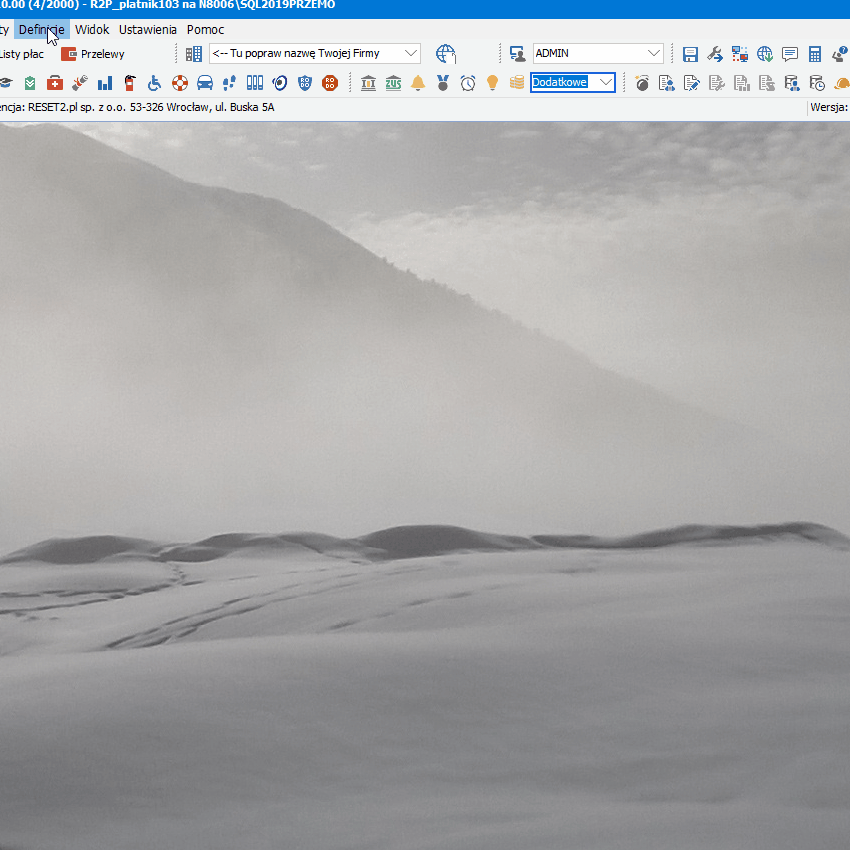Click the orange light bulb icon
This screenshot has width=850, height=850.
[x=492, y=83]
